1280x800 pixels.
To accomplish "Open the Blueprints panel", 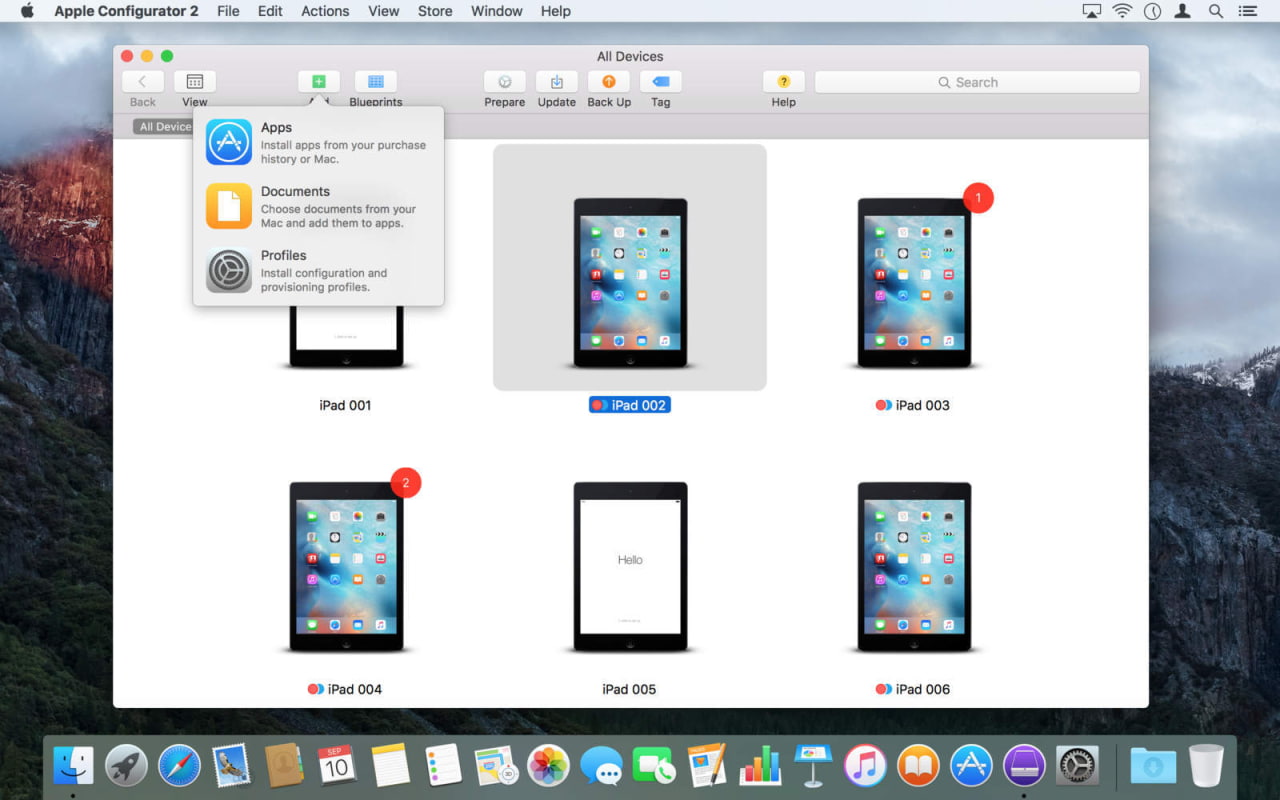I will [x=375, y=82].
